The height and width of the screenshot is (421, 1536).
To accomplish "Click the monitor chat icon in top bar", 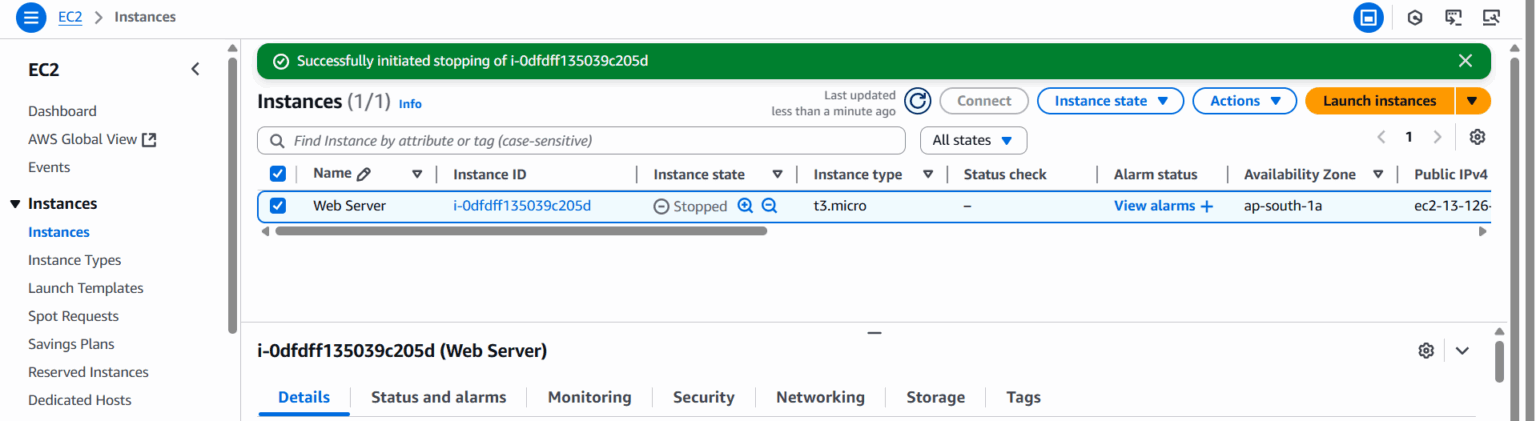I will [x=1454, y=17].
